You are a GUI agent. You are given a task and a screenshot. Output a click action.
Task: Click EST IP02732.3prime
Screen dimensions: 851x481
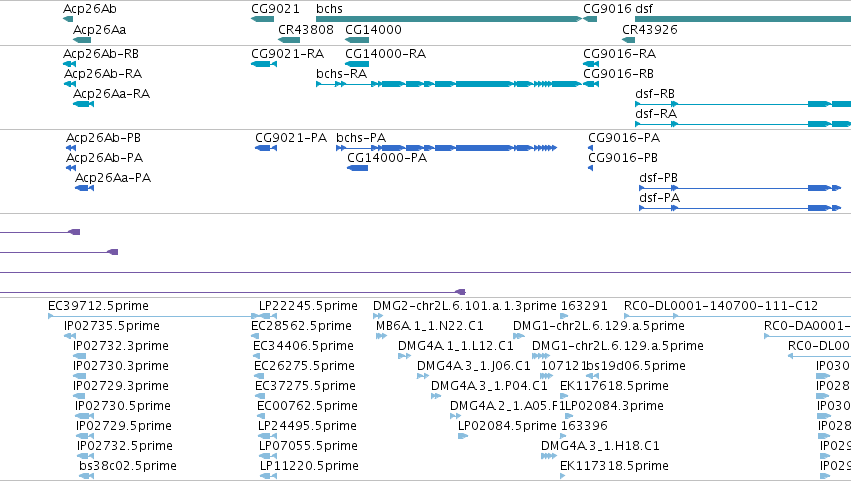120,346
